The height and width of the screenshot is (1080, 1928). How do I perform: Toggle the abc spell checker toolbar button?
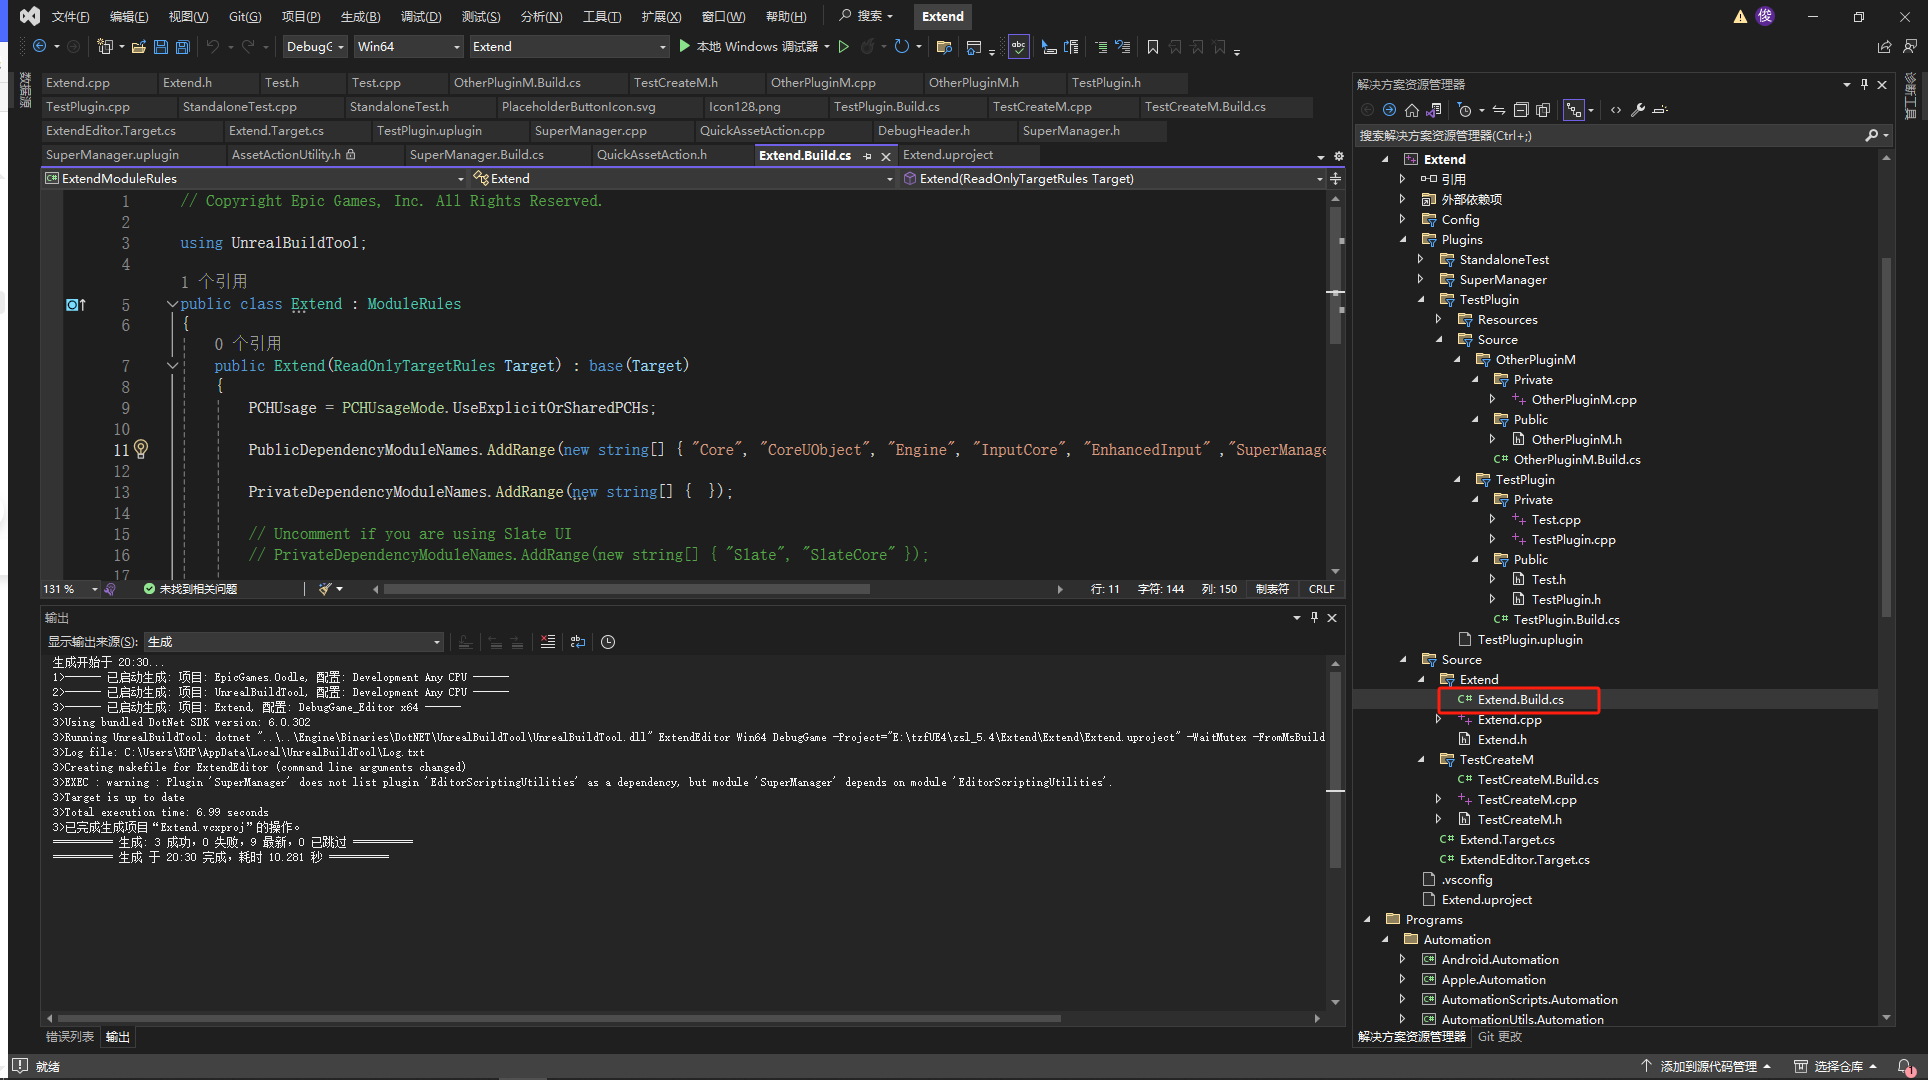pyautogui.click(x=1018, y=47)
